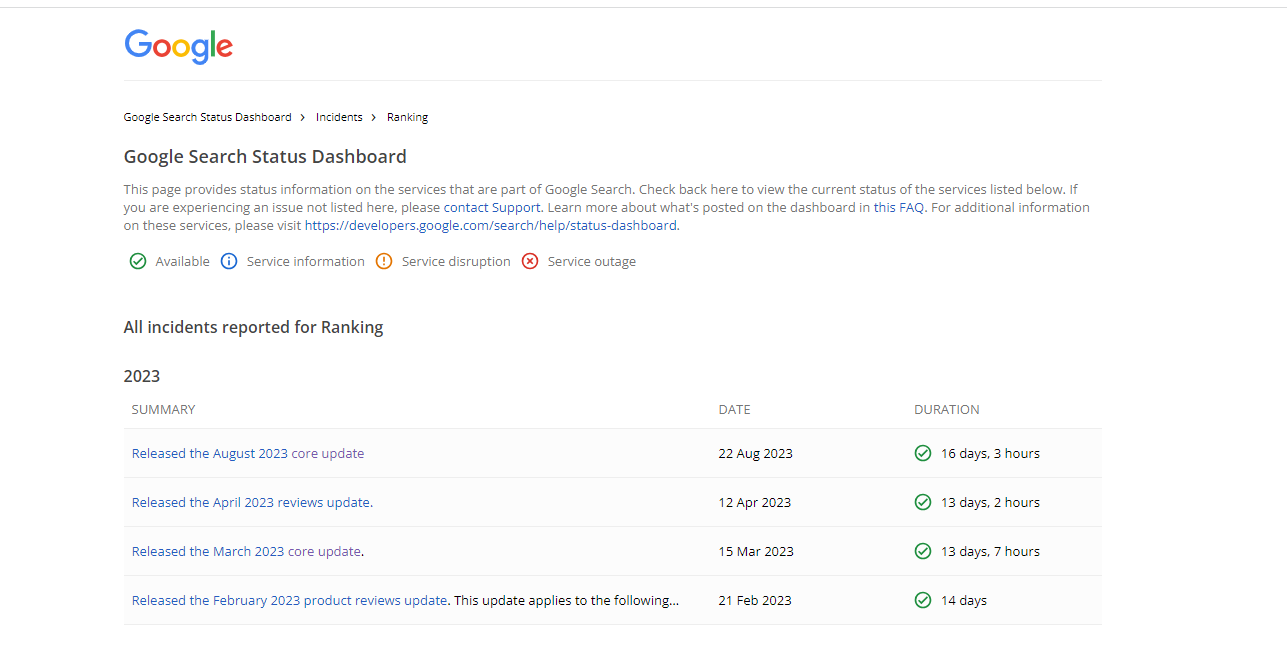1287x656 pixels.
Task: Click the red Service outage legend icon
Action: tap(530, 261)
